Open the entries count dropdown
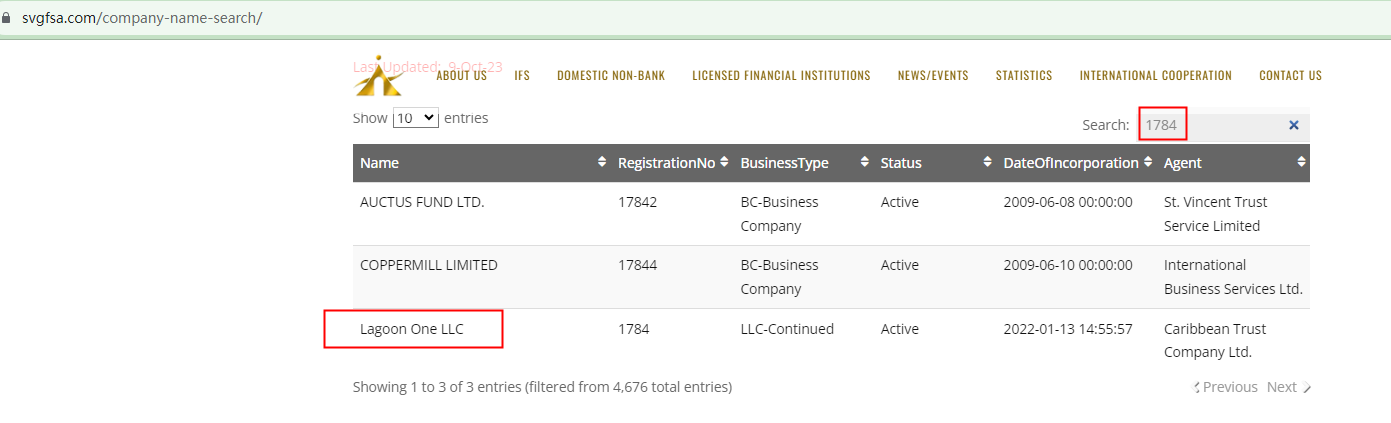Image resolution: width=1391 pixels, height=423 pixels. (416, 118)
